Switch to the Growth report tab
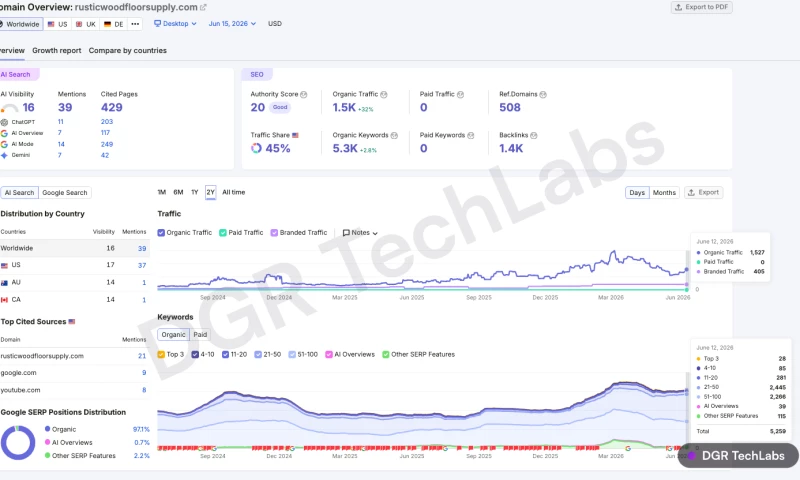Screen dimensions: 800x480 [x=57, y=50]
